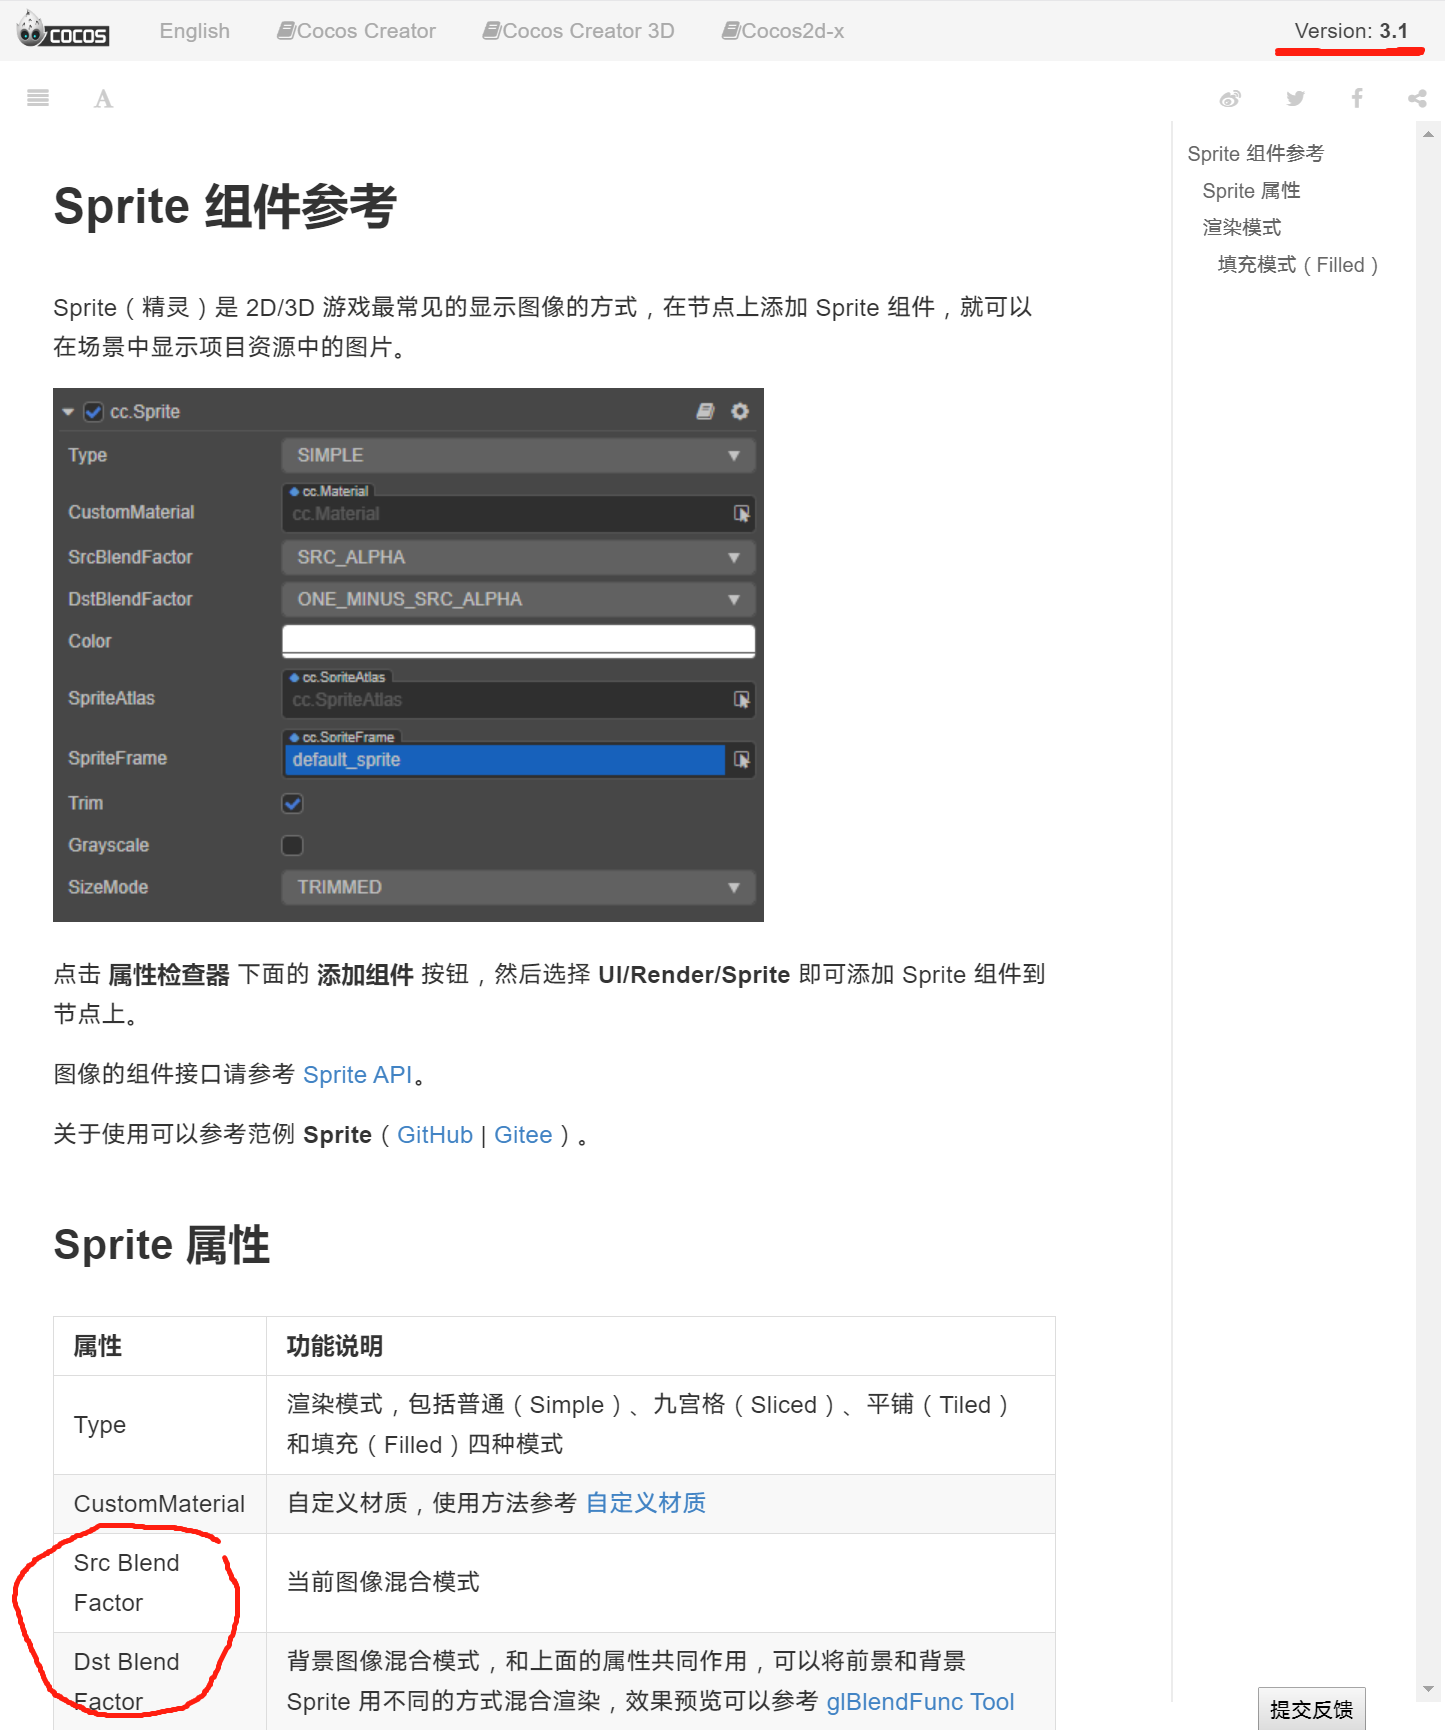
Task: Enable the Grayscale checkbox
Action: (293, 845)
